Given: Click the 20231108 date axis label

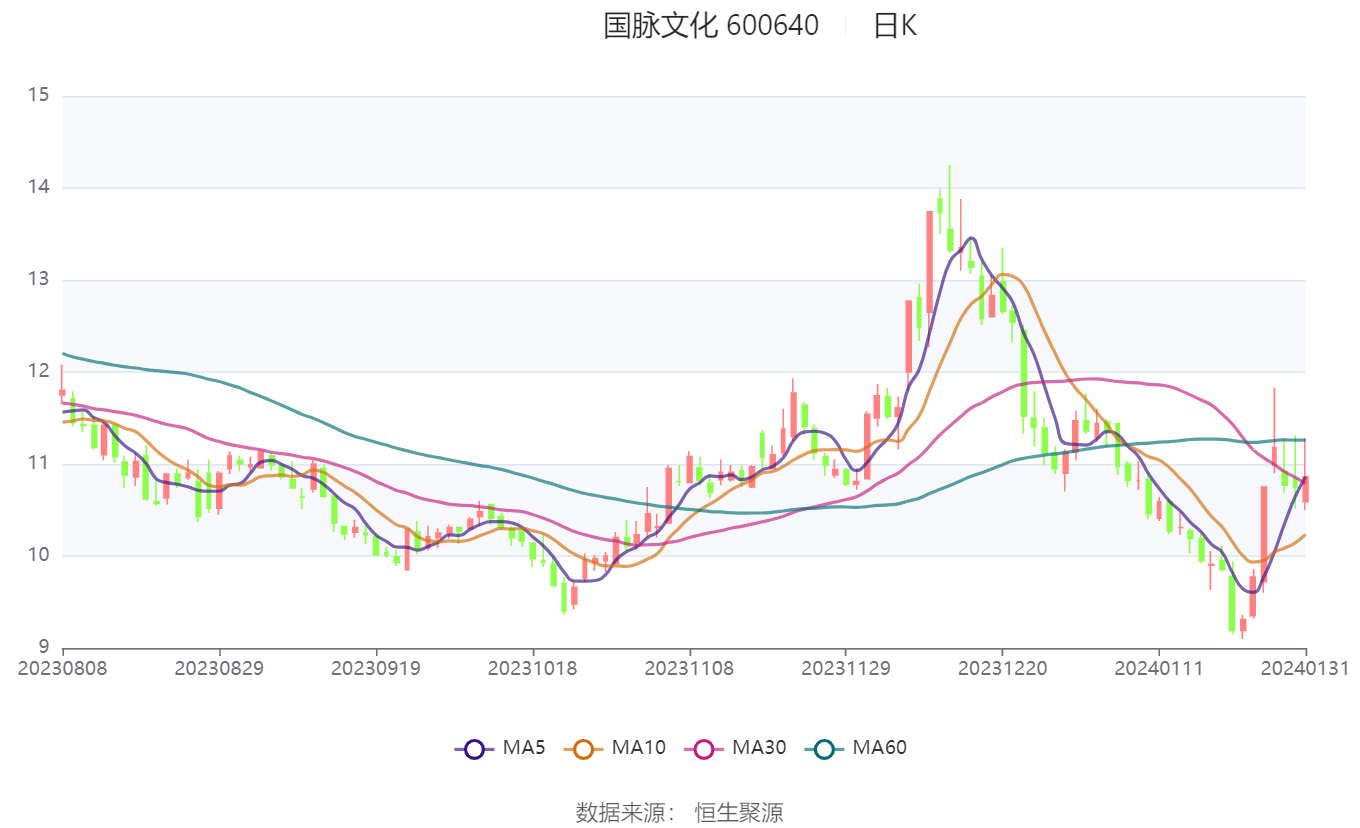Looking at the screenshot, I should coord(690,667).
